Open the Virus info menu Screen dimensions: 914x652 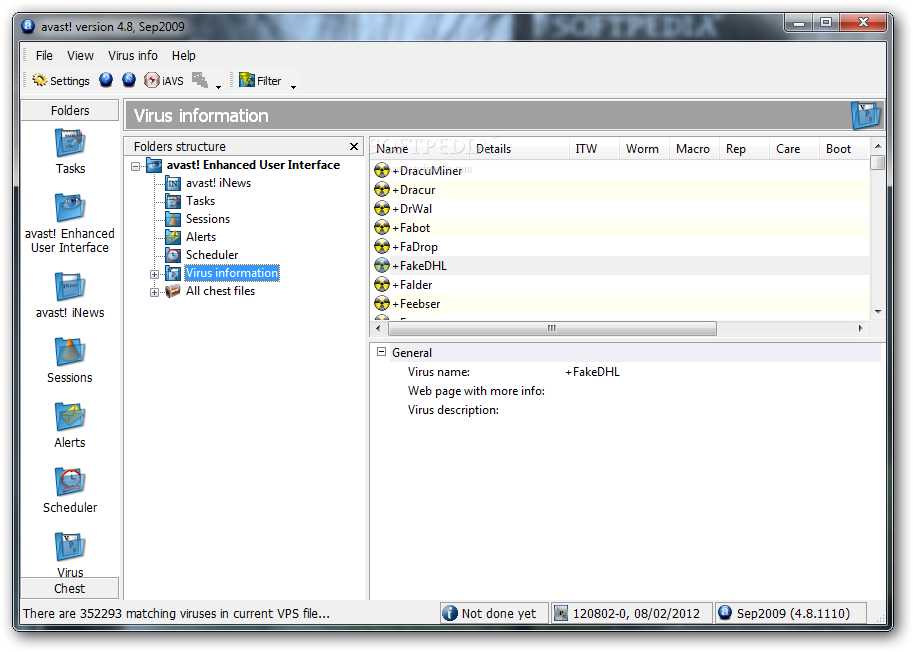(x=133, y=55)
